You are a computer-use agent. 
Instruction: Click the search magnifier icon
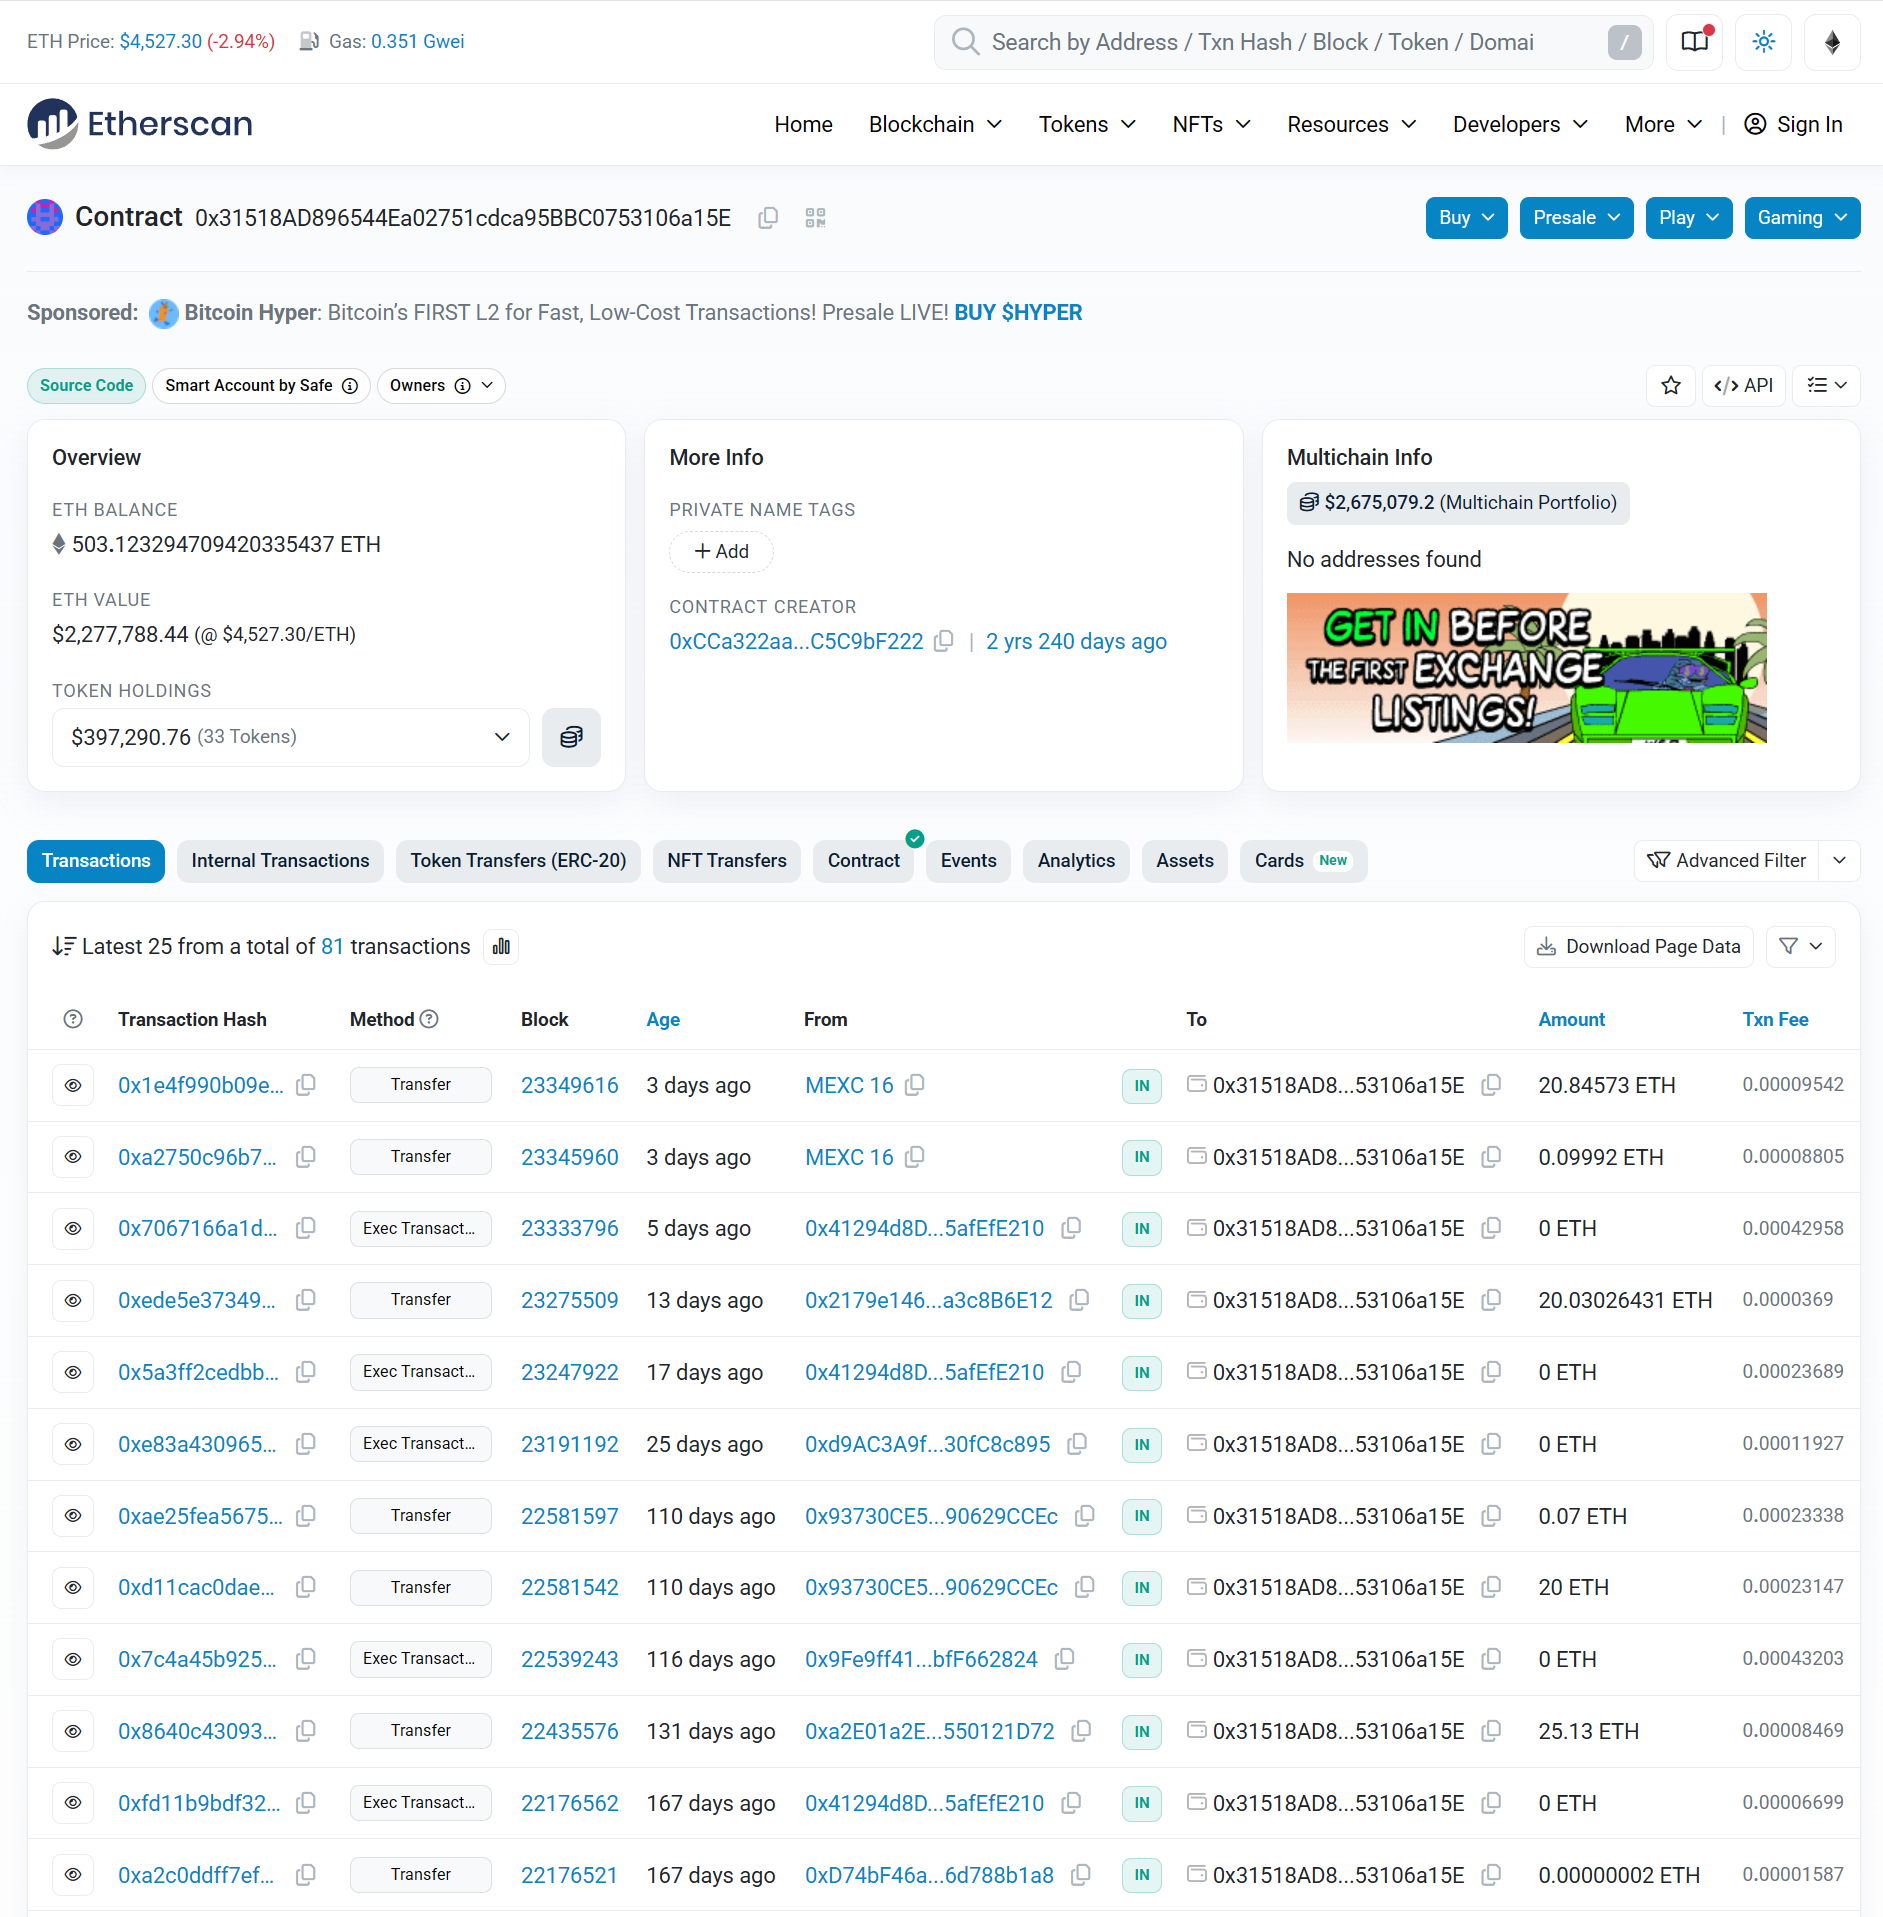tap(965, 42)
